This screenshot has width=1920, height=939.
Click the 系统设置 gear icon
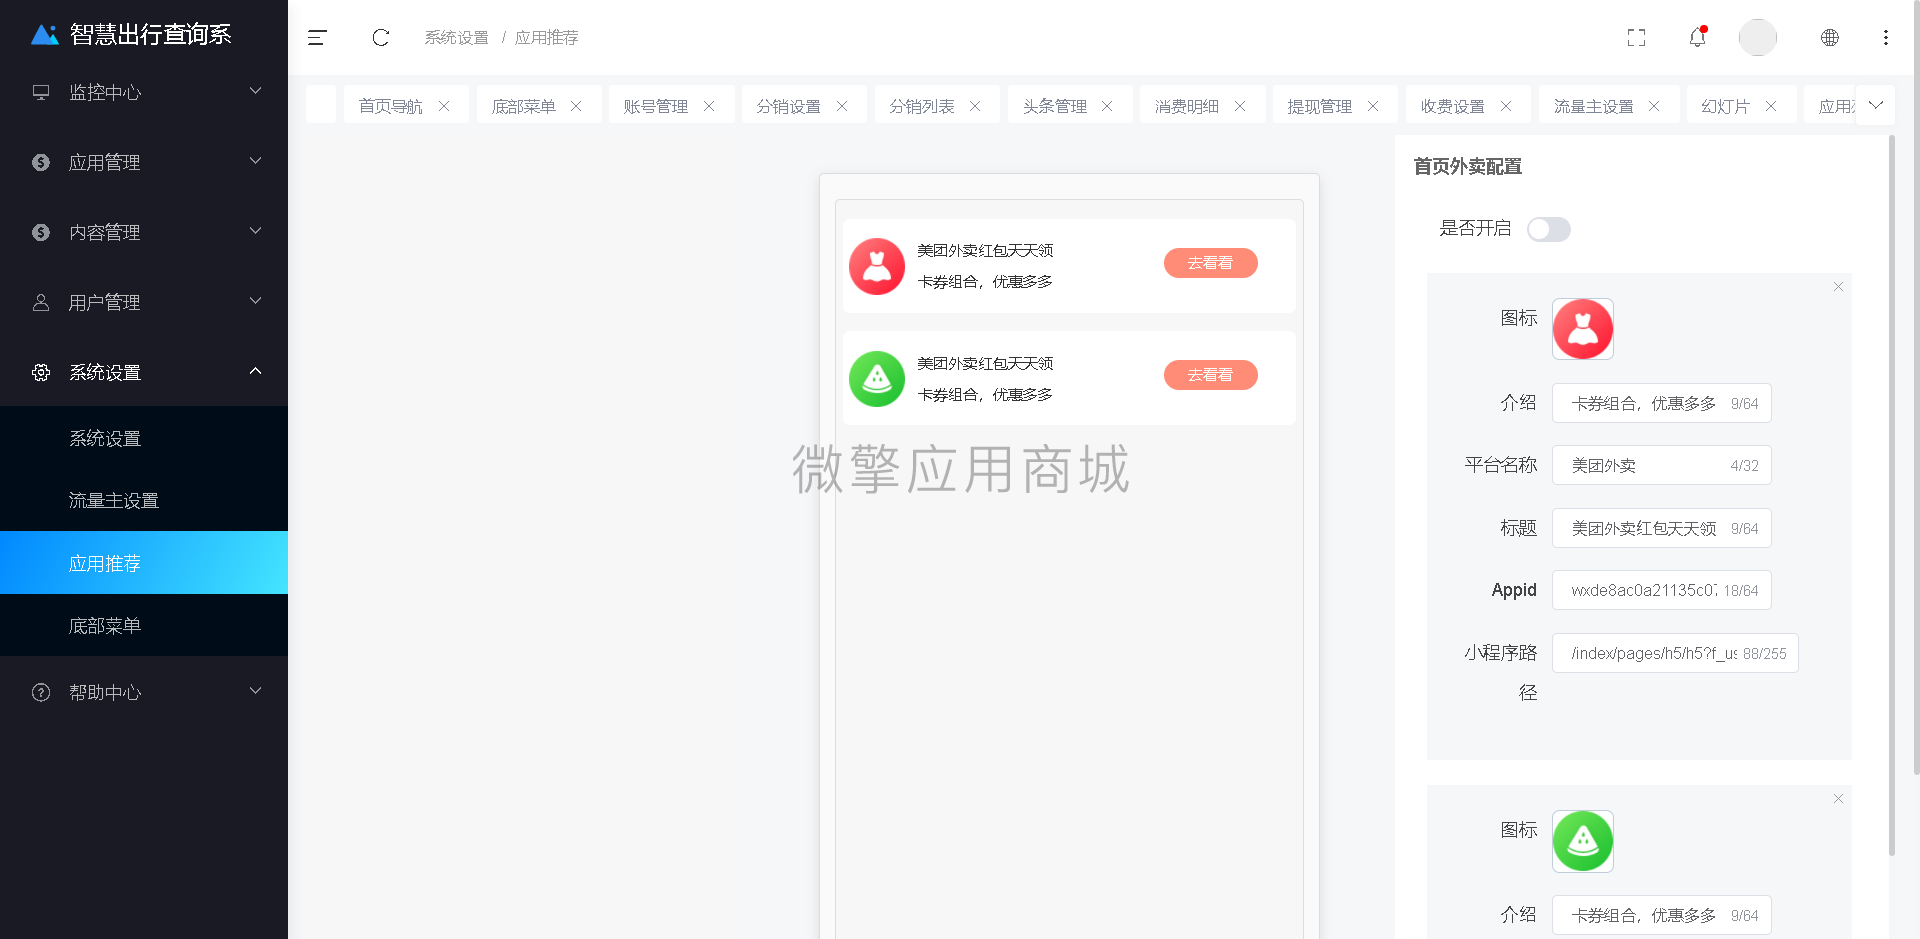(41, 372)
